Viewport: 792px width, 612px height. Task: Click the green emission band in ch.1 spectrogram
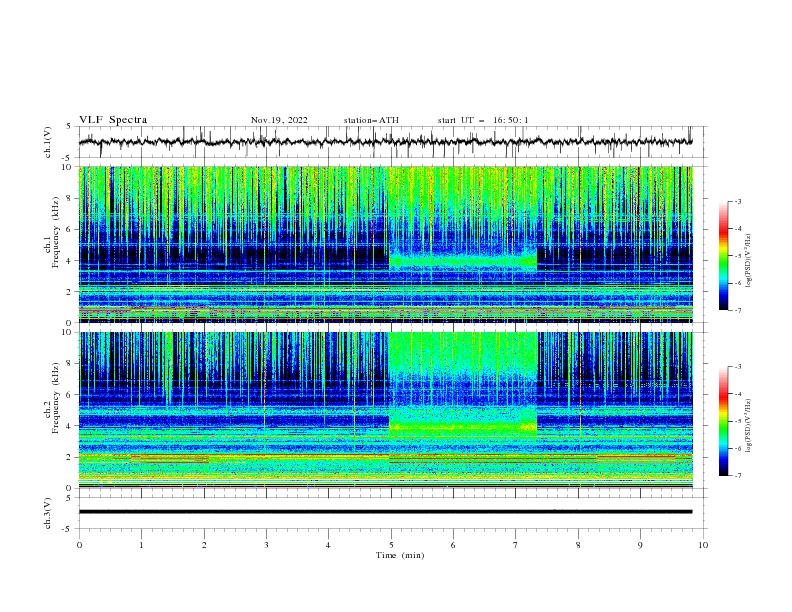point(463,262)
